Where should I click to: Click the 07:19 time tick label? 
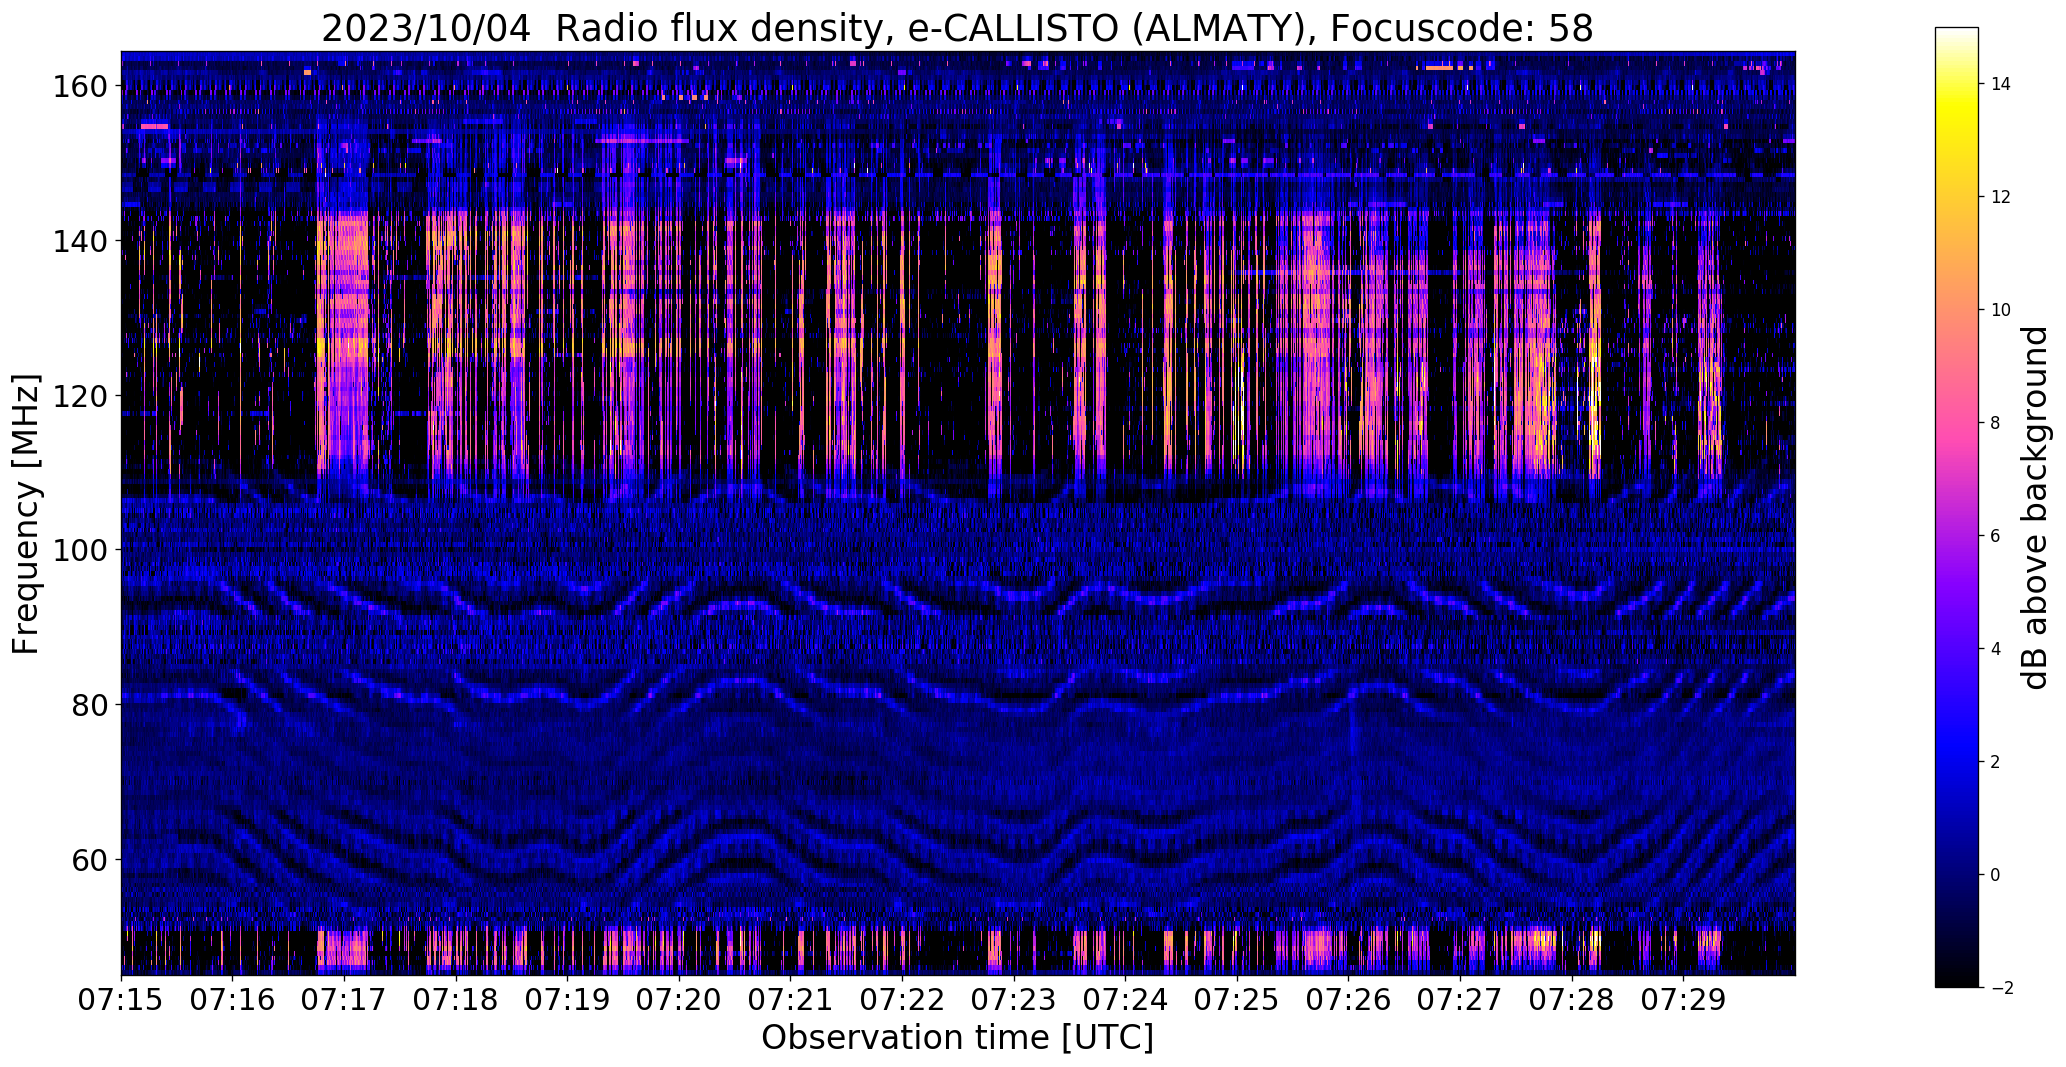tap(567, 1000)
